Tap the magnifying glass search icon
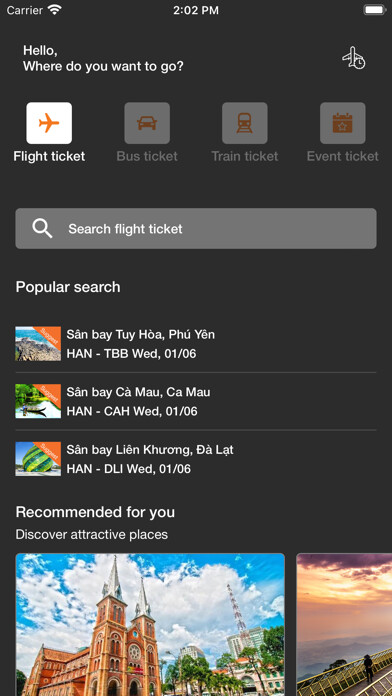The width and height of the screenshot is (392, 696). [x=42, y=229]
